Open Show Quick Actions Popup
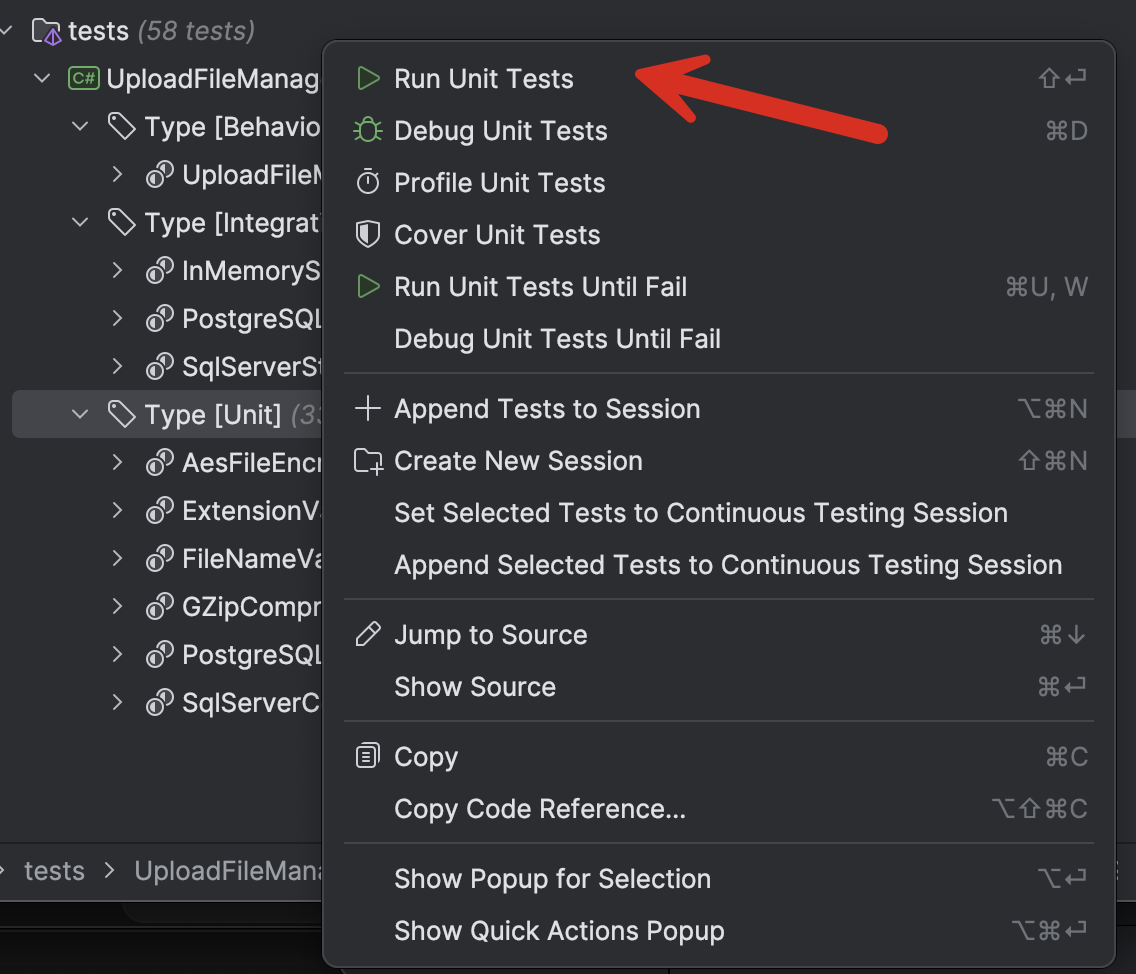The image size is (1136, 974). pyautogui.click(x=559, y=930)
